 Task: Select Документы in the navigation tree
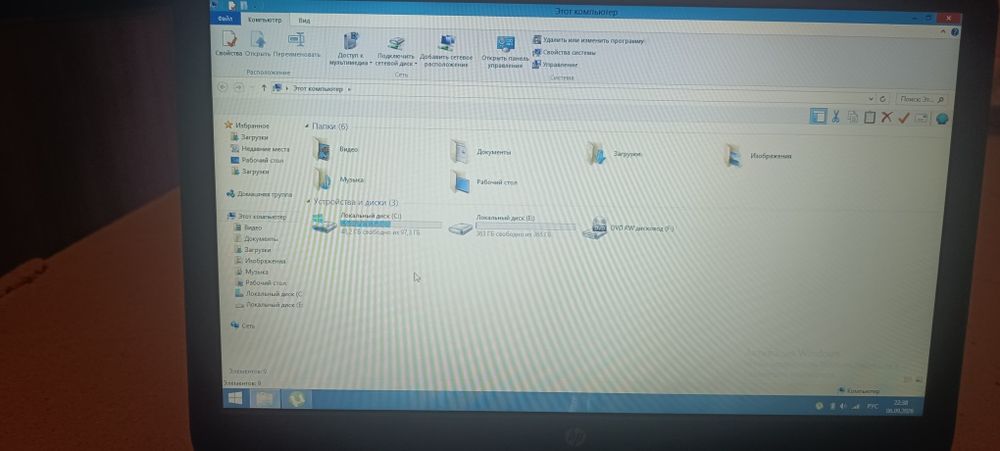point(257,239)
